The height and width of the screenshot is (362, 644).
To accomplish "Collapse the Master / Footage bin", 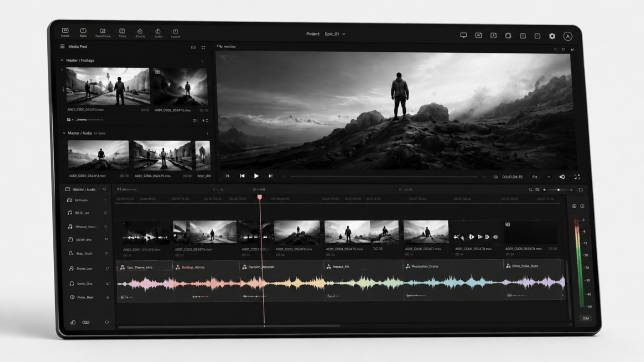I will point(62,60).
